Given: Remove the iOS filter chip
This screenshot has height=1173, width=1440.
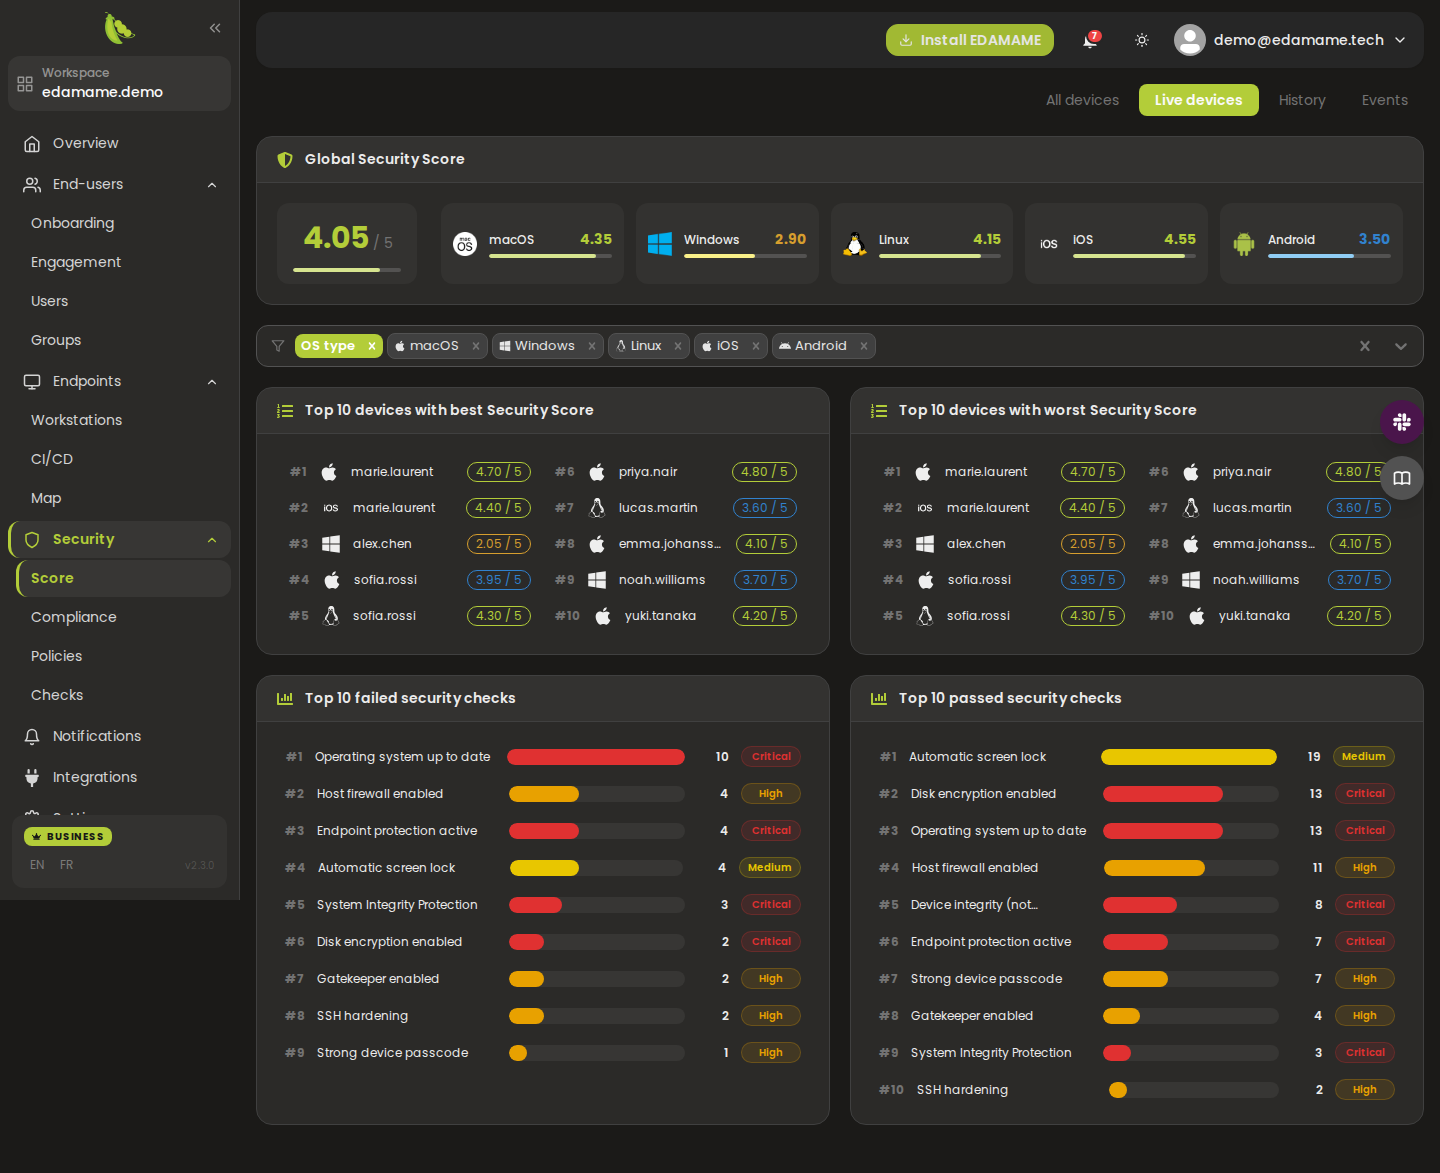Looking at the screenshot, I should pyautogui.click(x=756, y=346).
